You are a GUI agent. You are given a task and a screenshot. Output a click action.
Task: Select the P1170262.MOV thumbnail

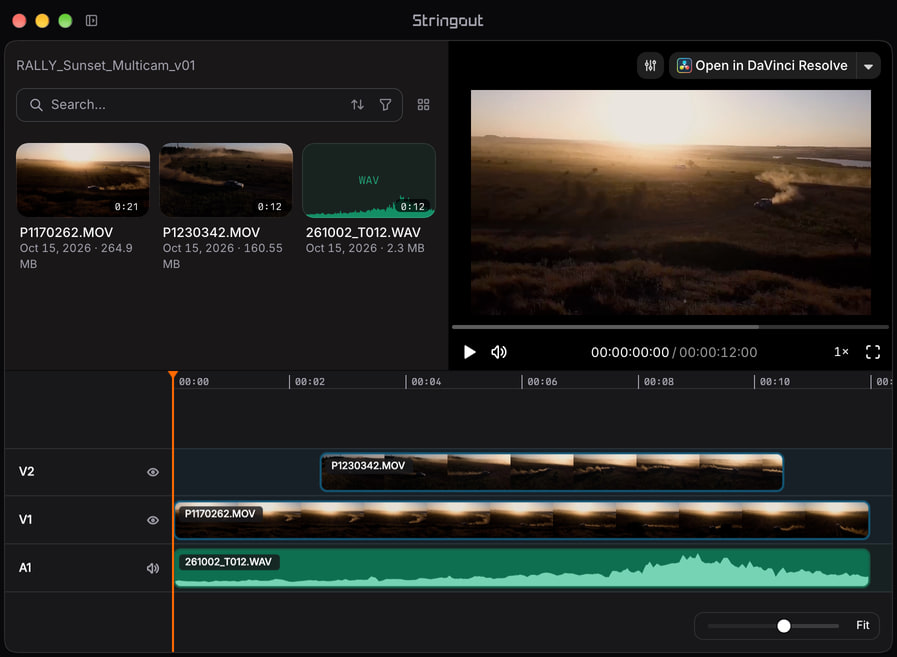(83, 180)
